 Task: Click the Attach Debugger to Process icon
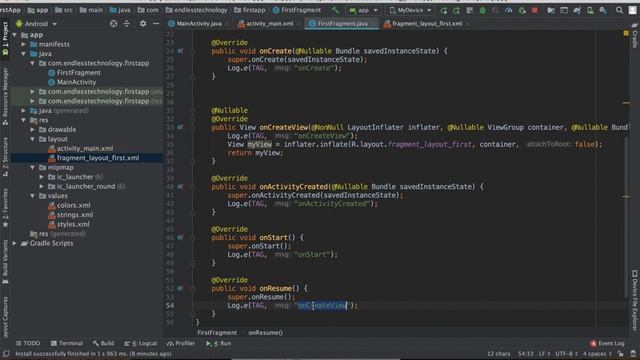(x=522, y=10)
